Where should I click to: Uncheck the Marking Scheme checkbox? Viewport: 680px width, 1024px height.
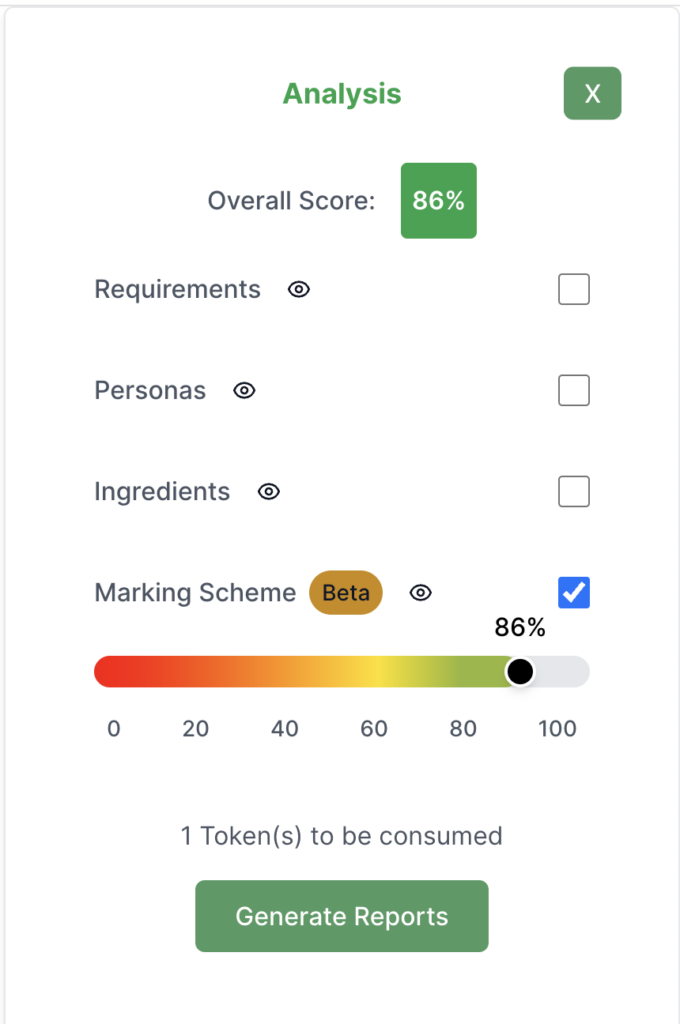pyautogui.click(x=573, y=593)
